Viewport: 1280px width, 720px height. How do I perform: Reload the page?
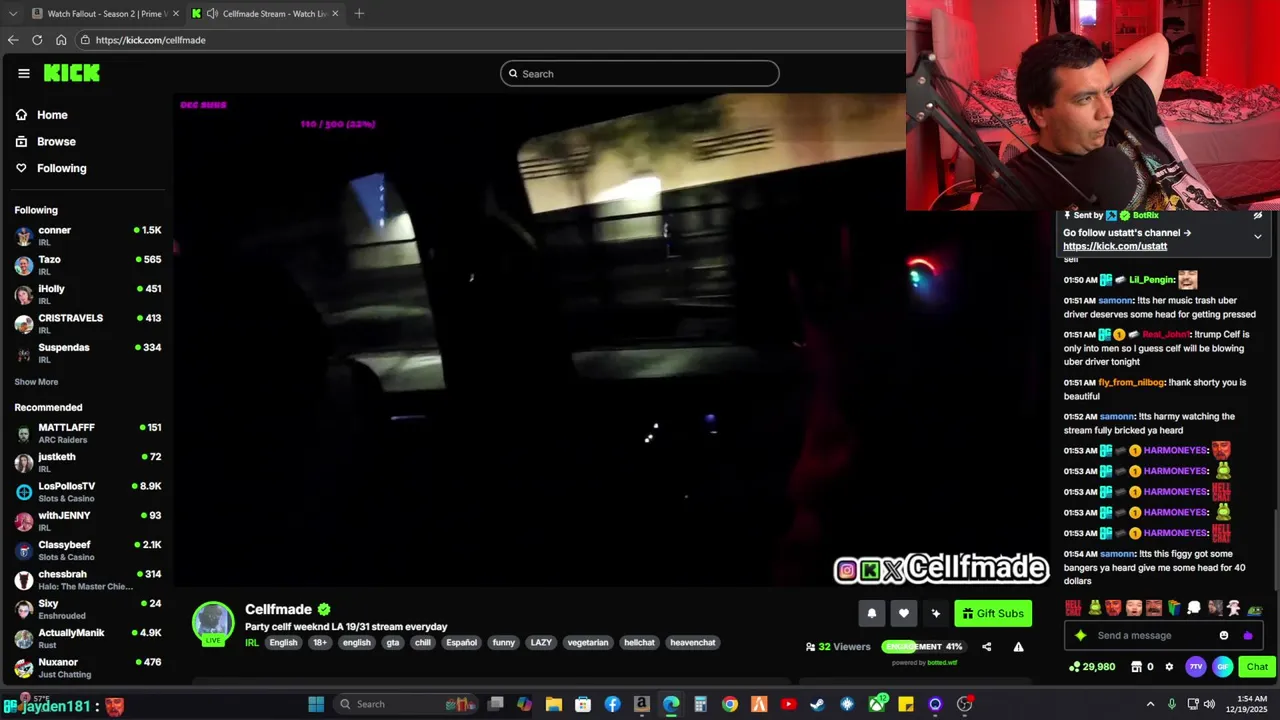coord(37,40)
